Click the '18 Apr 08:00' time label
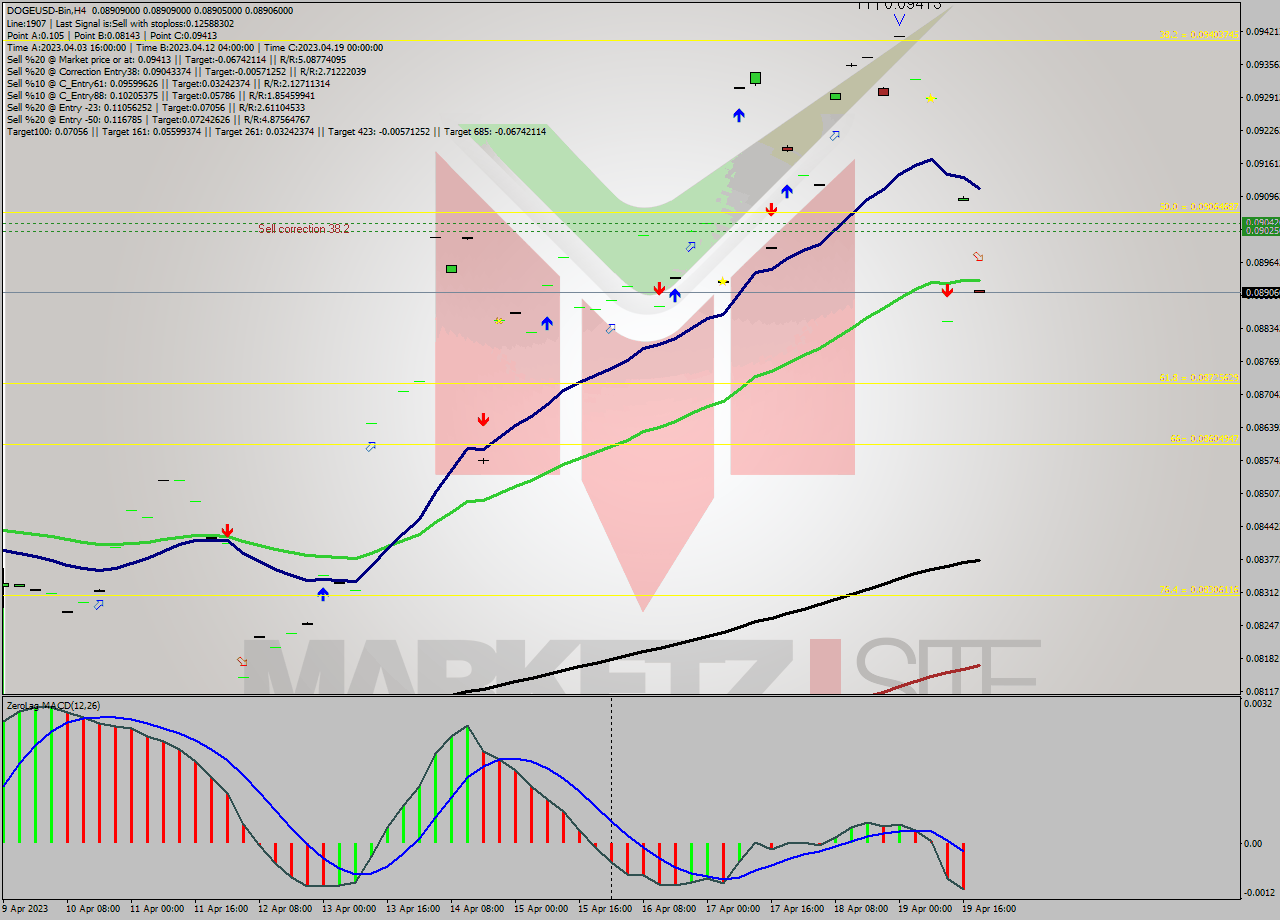The width and height of the screenshot is (1280, 920). pyautogui.click(x=861, y=909)
